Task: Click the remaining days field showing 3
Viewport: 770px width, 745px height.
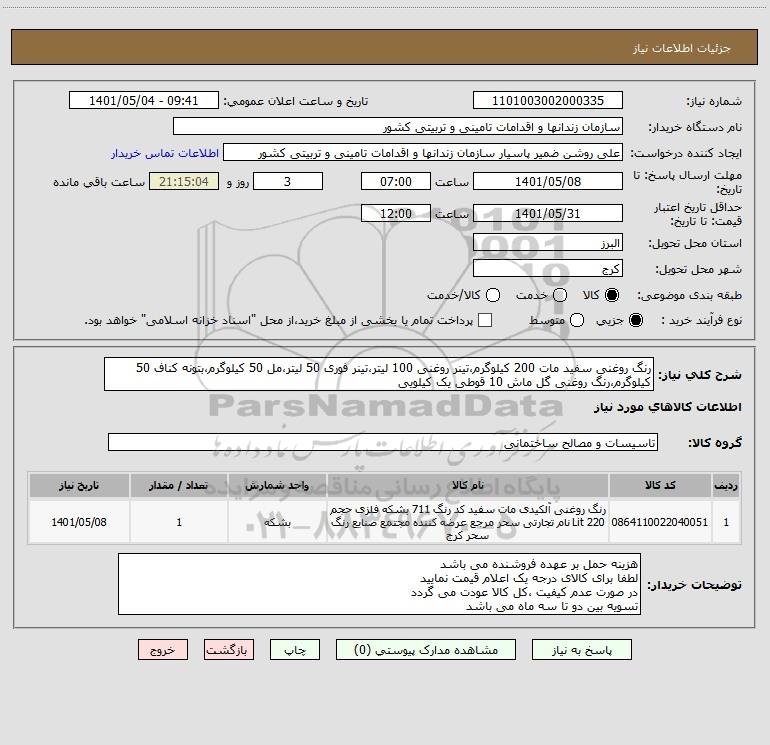Action: [288, 181]
